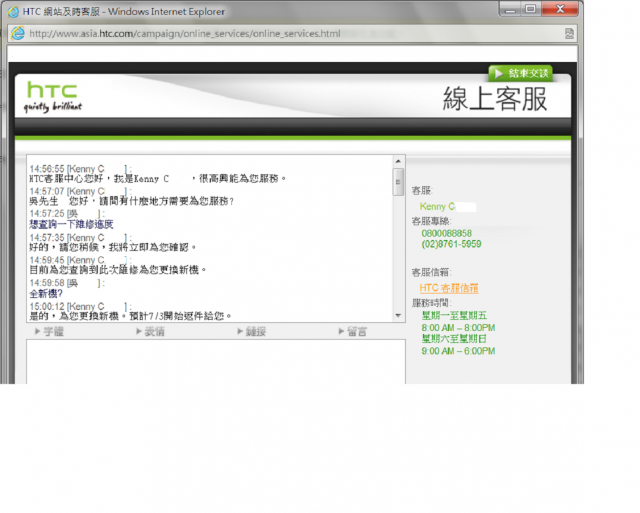Click the page icon beside the URL
Screen dimensions: 640x513
(x=18, y=33)
